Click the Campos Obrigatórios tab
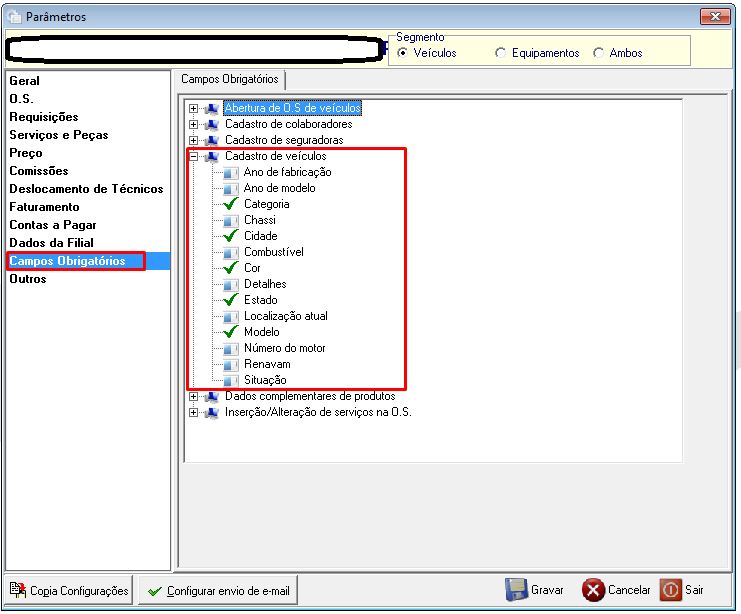 pyautogui.click(x=230, y=79)
